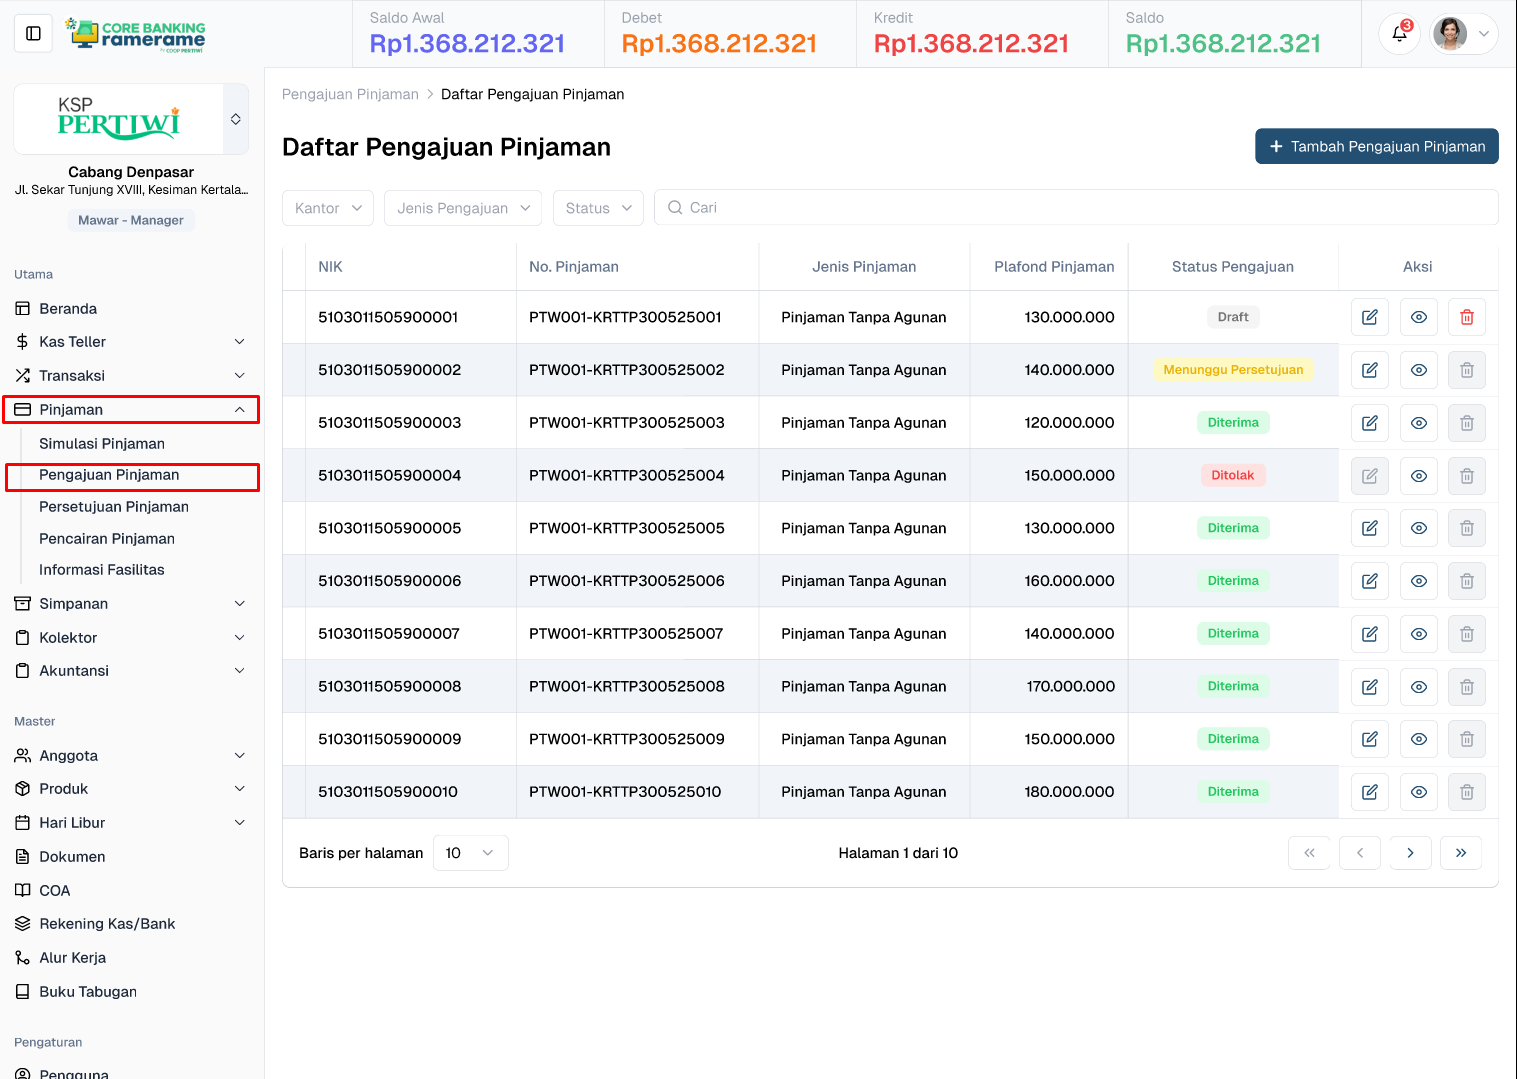The height and width of the screenshot is (1079, 1517).
Task: Click the Tambah Pengajuan Pinjaman button
Action: (x=1377, y=146)
